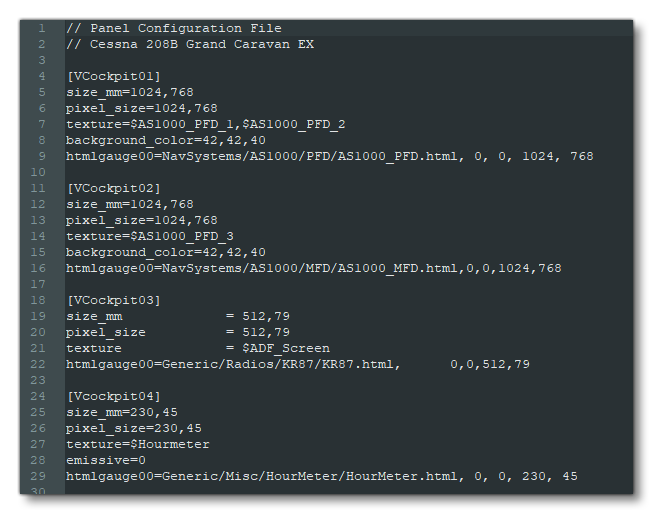Screen dimensions: 653x514
Task: Place cursor on the [VCockpit01] section header
Action: click(x=113, y=76)
